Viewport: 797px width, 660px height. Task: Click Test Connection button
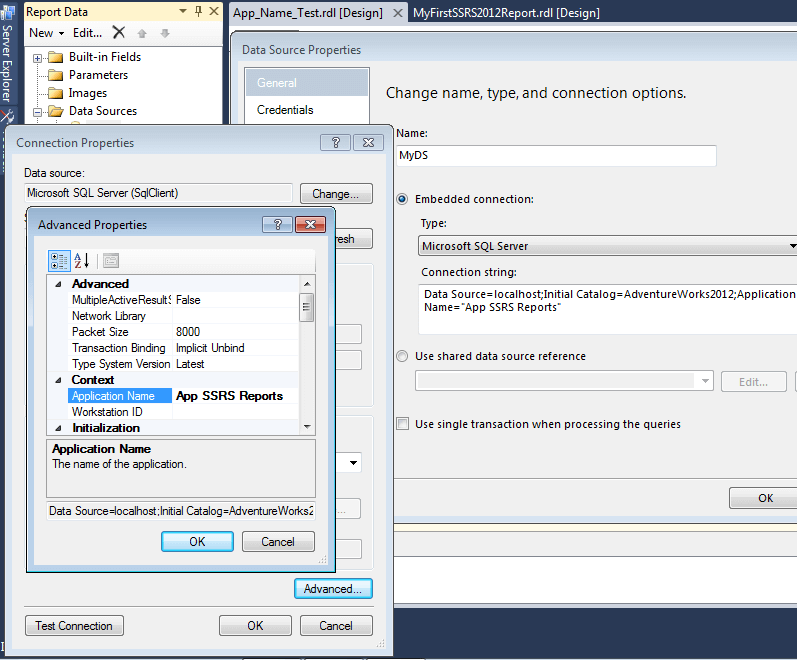pyautogui.click(x=74, y=625)
